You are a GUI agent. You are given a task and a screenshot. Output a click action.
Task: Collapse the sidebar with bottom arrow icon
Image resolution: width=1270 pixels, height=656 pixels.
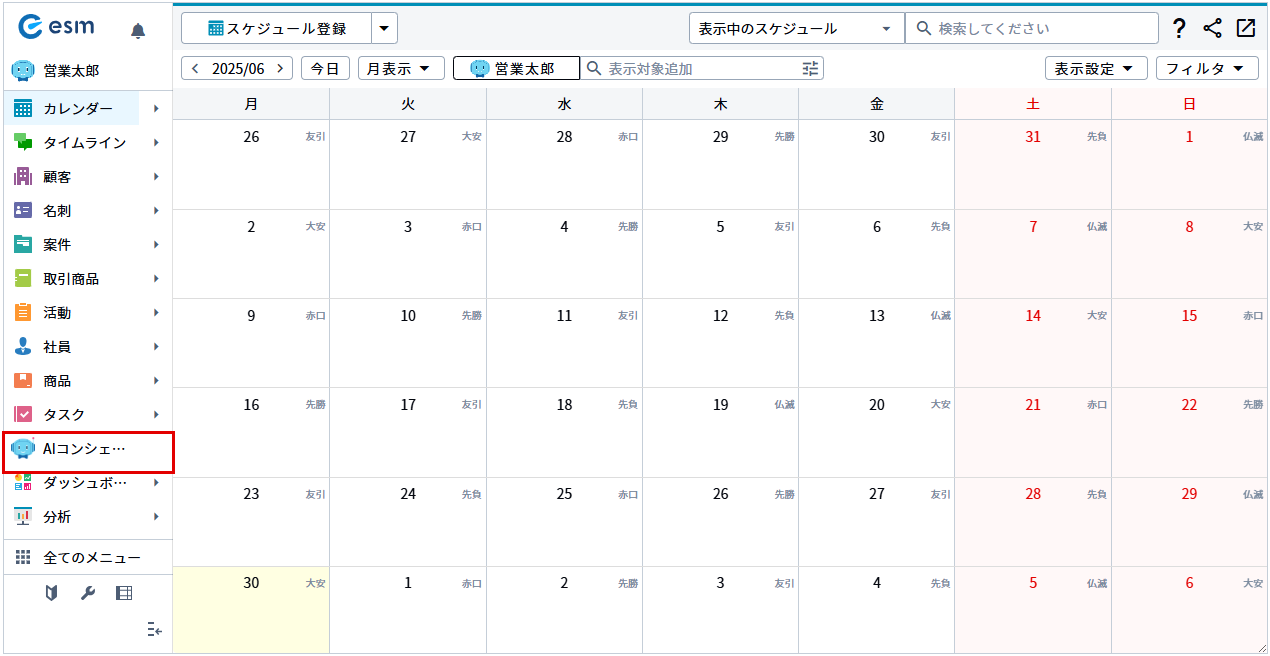153,629
